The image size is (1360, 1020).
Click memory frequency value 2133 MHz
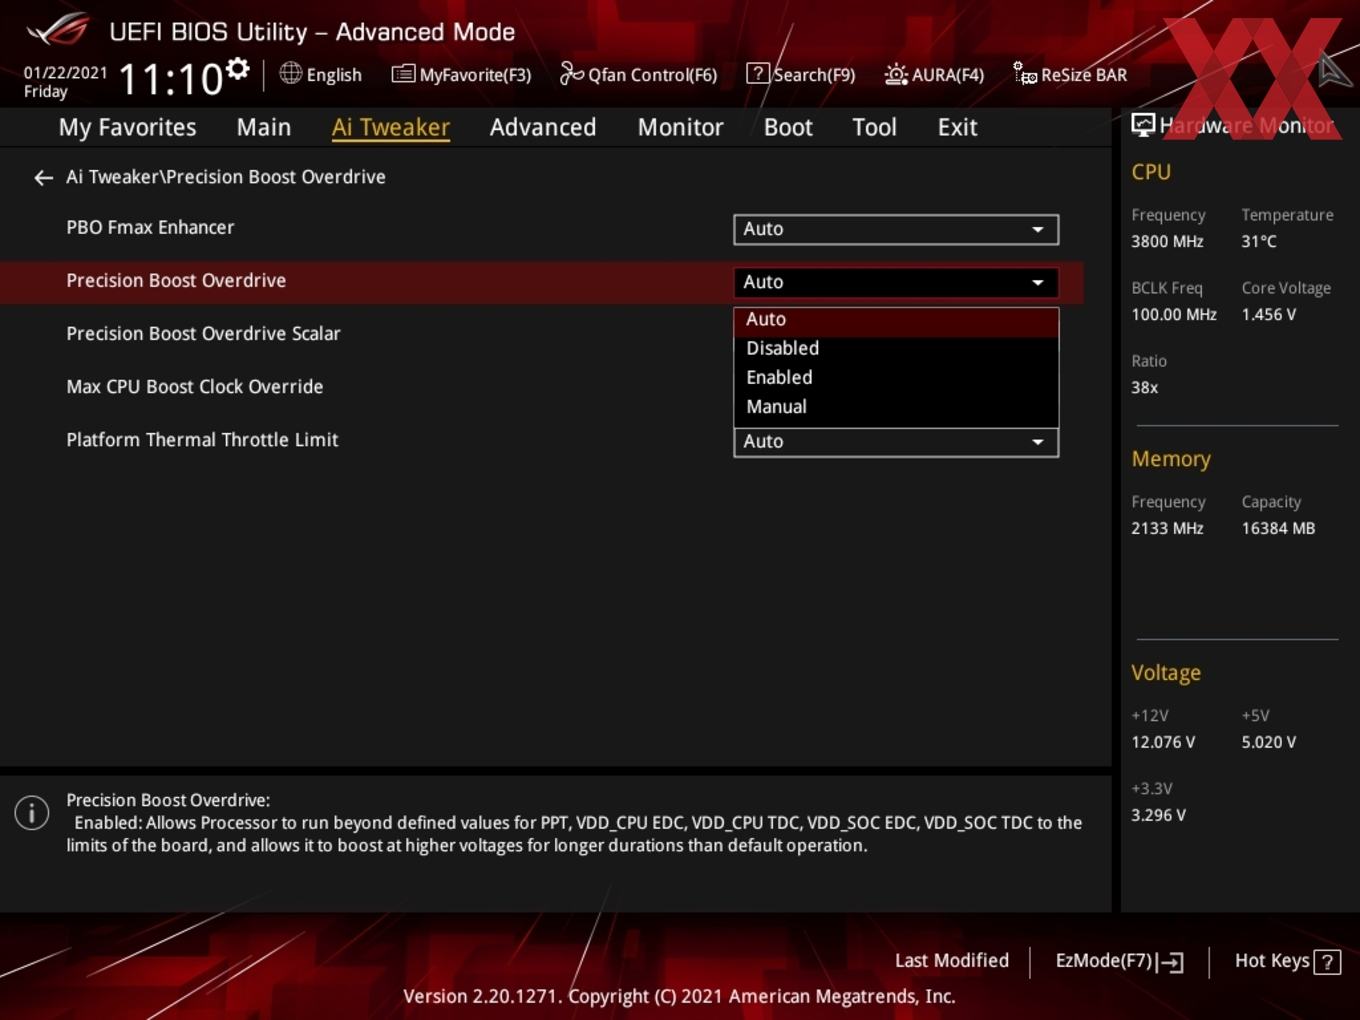[x=1167, y=528]
